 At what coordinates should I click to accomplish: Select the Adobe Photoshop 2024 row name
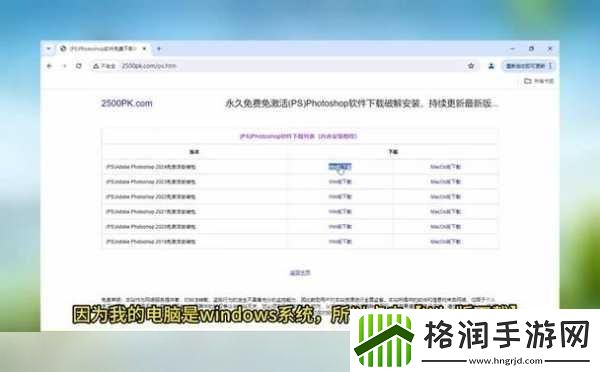(151, 167)
